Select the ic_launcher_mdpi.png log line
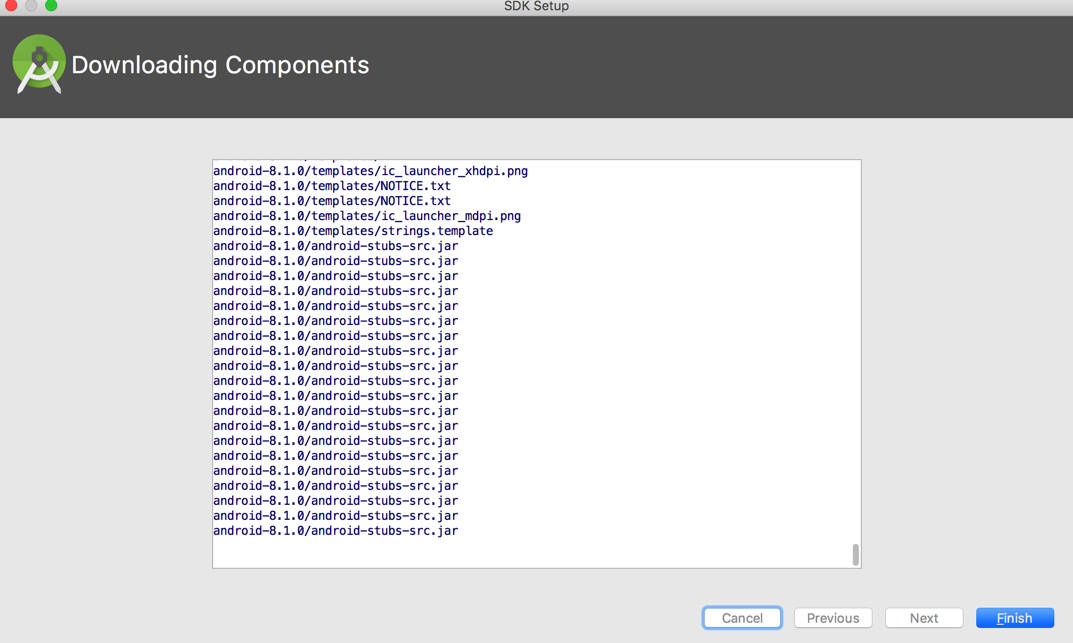Screen dimensions: 1073x643 [x=367, y=216]
